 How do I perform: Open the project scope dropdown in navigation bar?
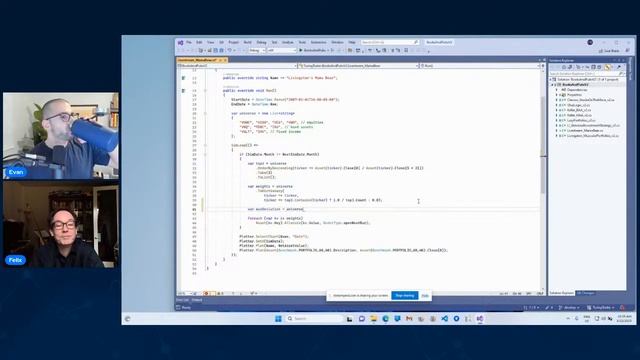coord(238,65)
